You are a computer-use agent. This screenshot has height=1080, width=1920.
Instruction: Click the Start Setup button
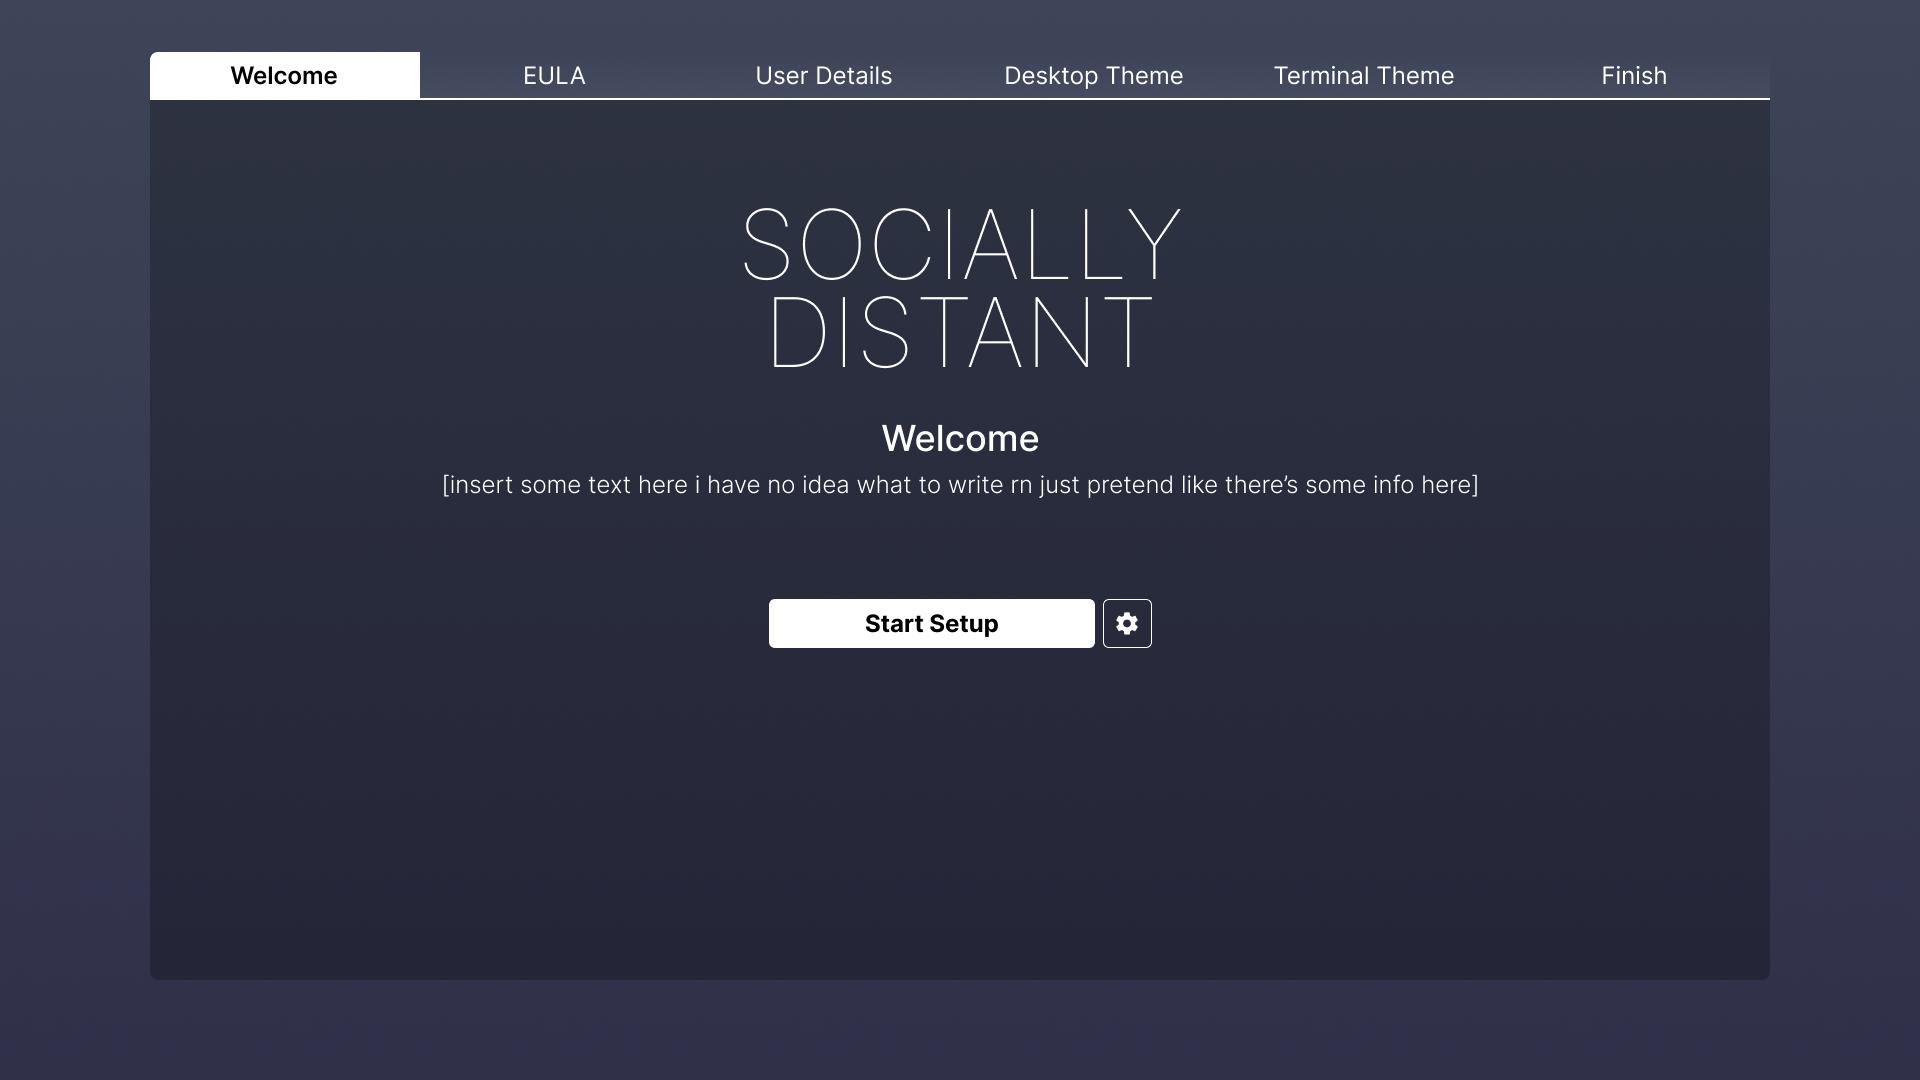931,623
